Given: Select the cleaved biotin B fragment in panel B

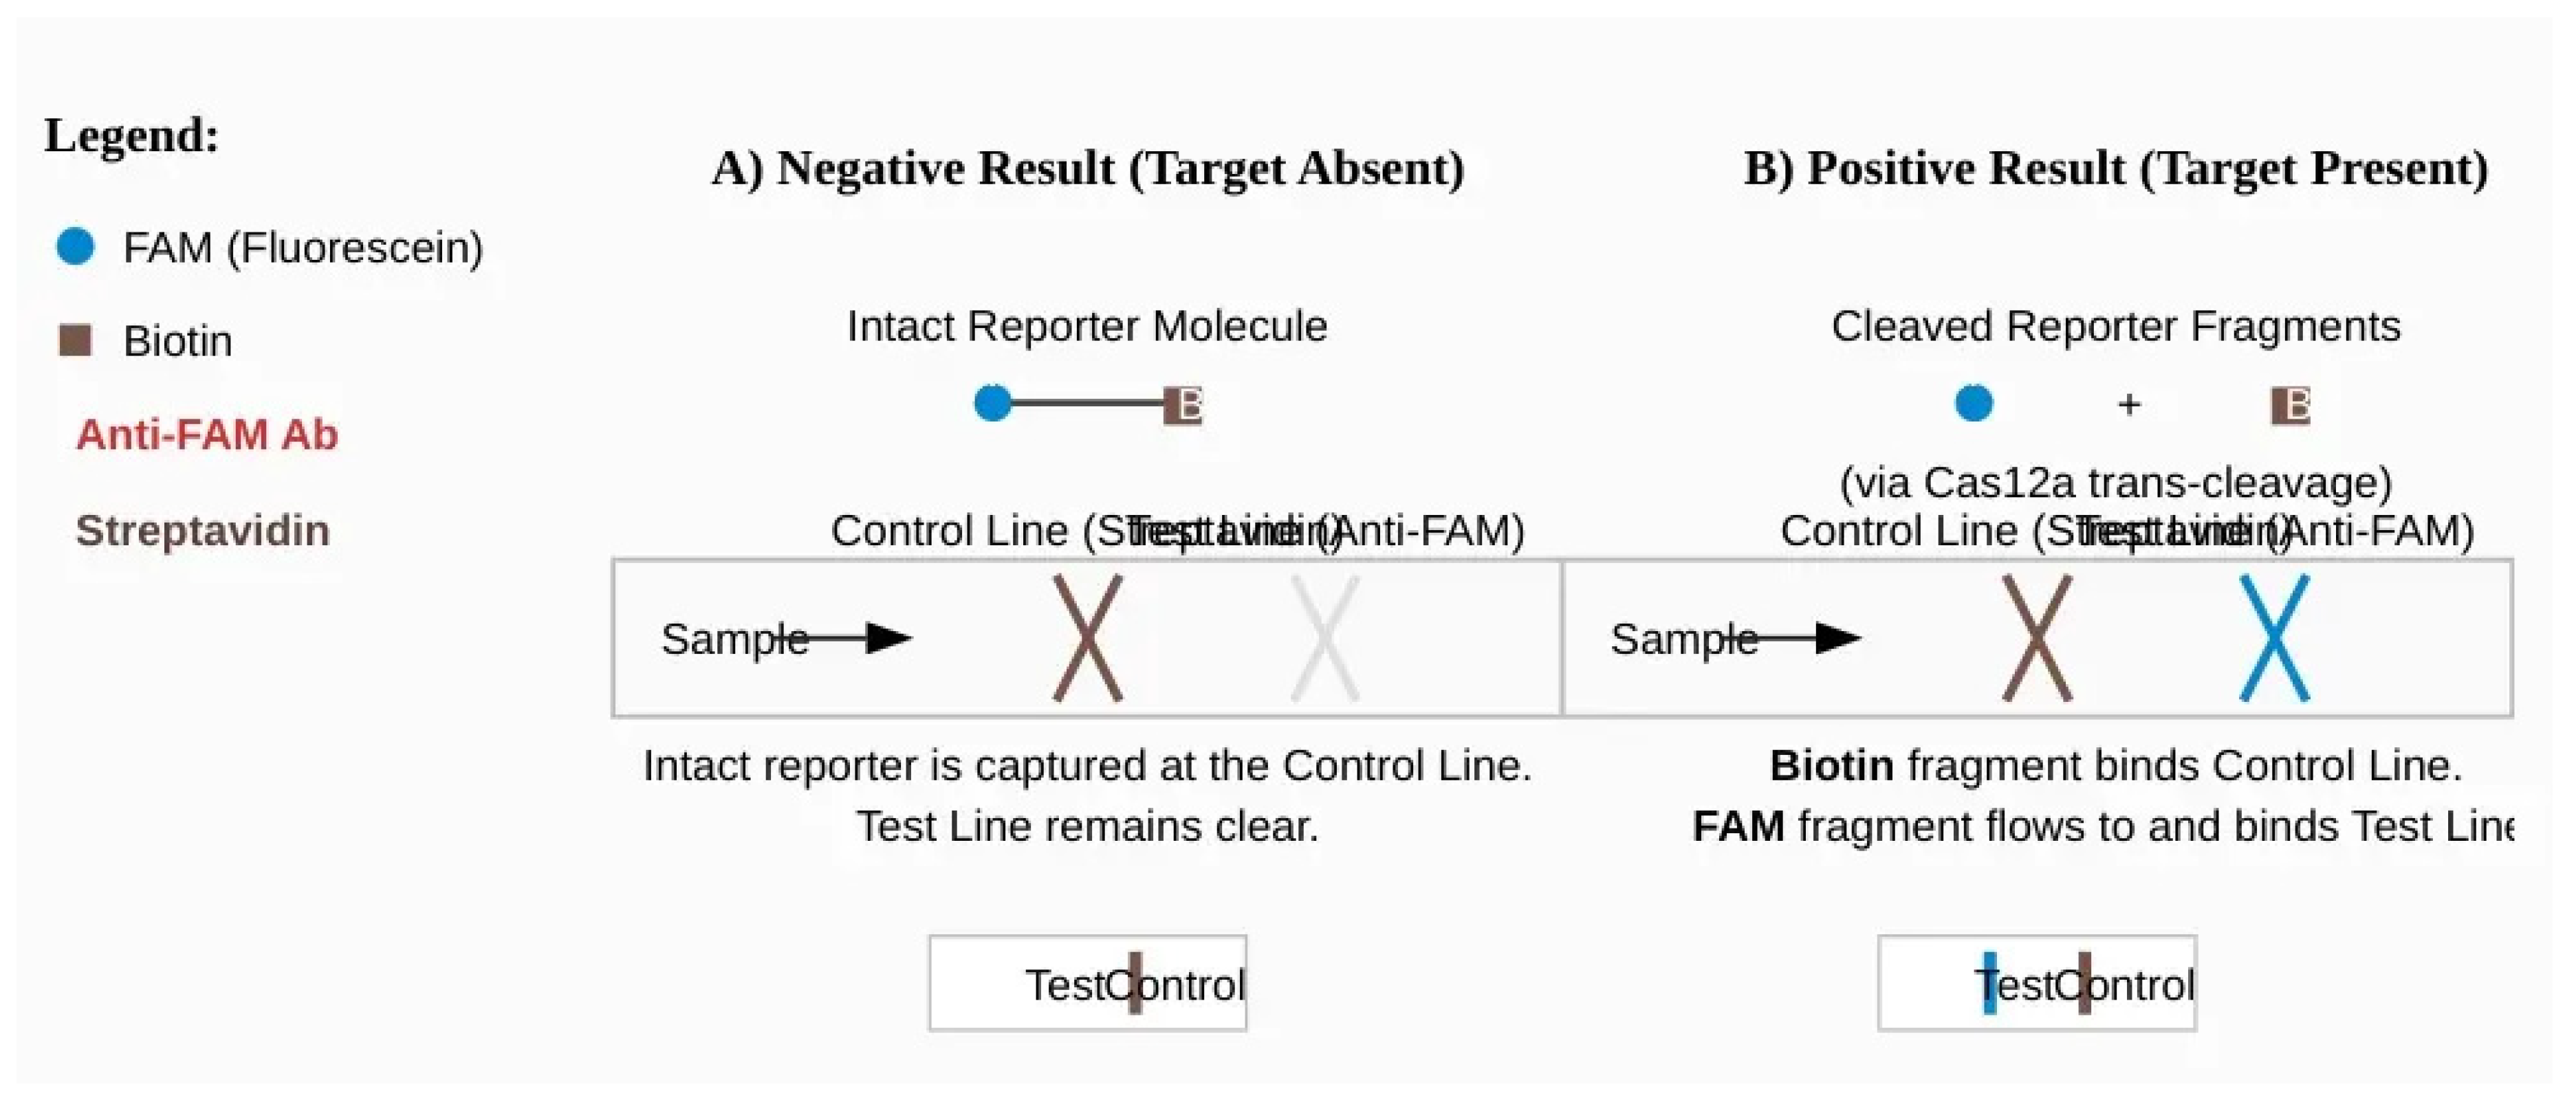Looking at the screenshot, I should [2290, 405].
